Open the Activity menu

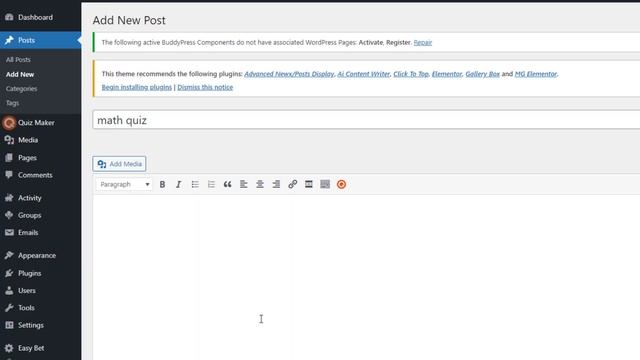[29, 198]
